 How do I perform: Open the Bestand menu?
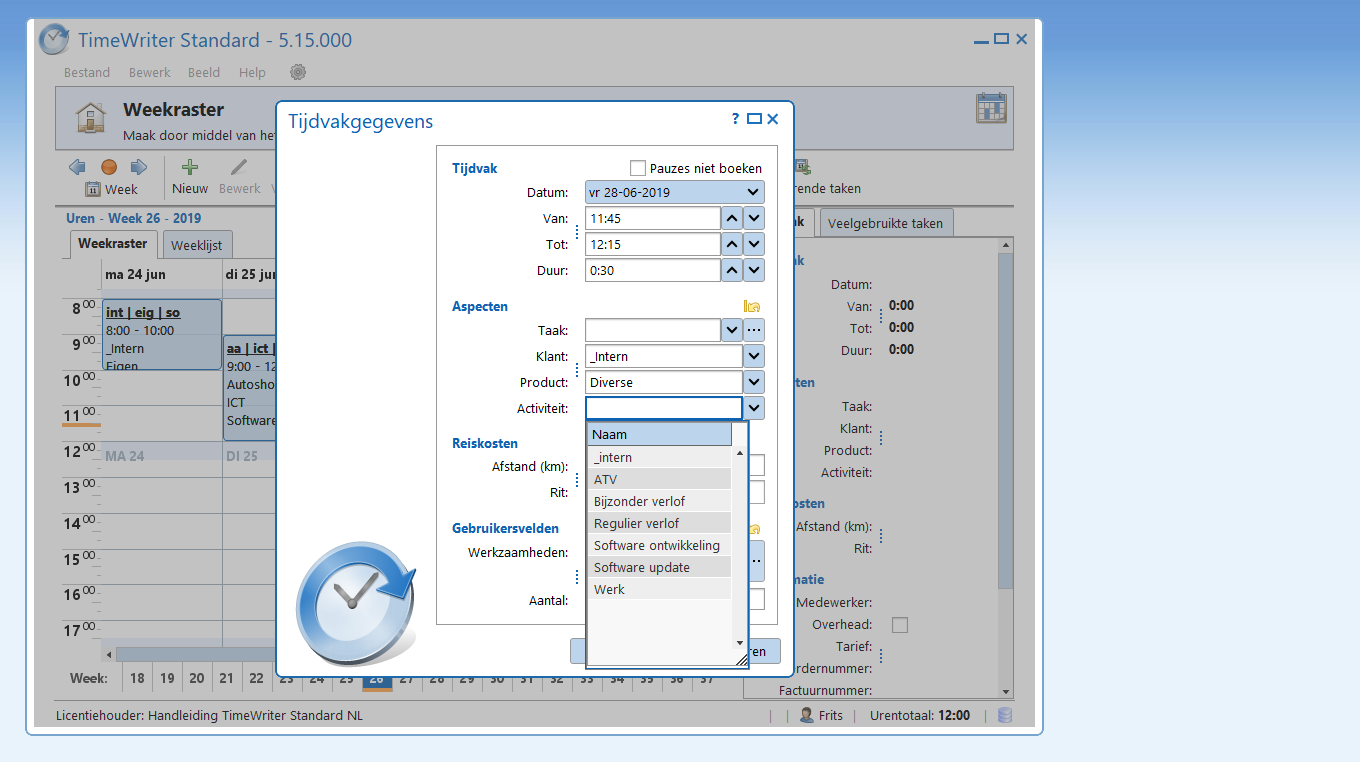(87, 72)
